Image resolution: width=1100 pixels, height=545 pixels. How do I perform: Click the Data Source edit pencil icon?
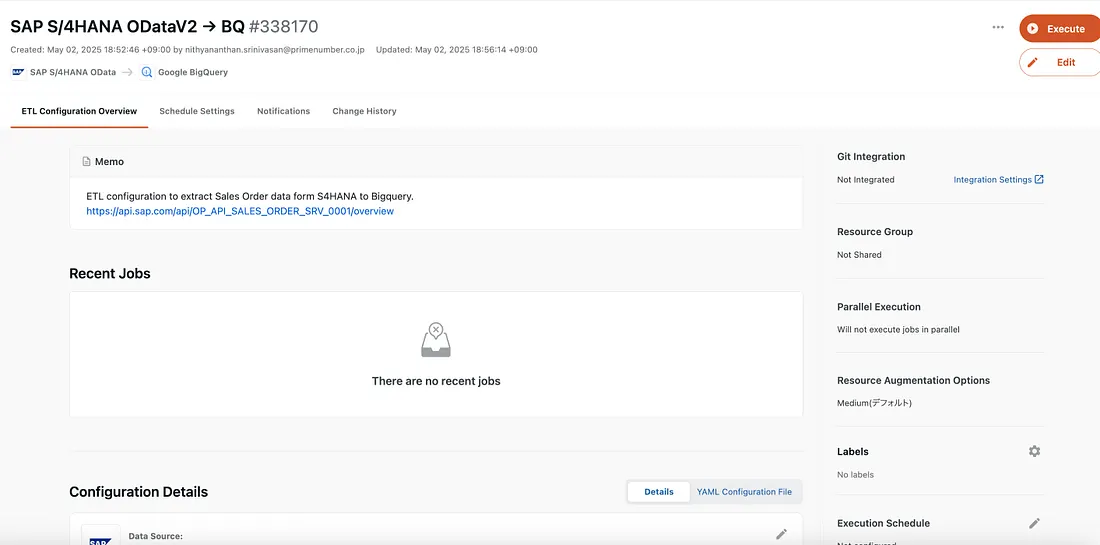coord(781,534)
